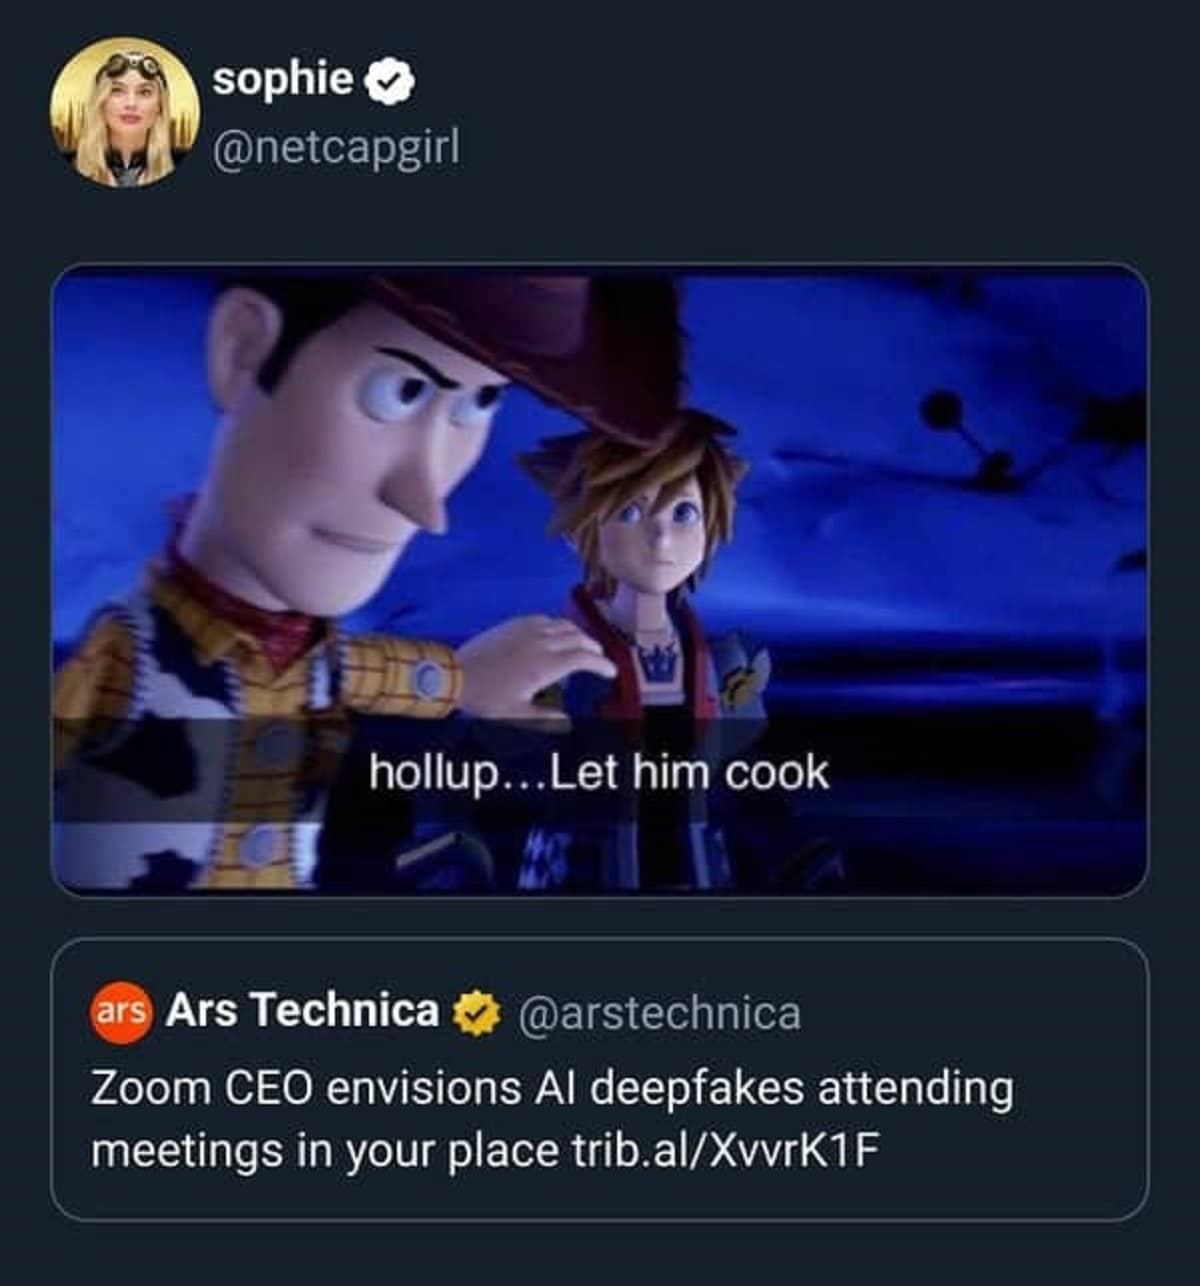Select the sophie display name
This screenshot has width=1200, height=1286.
click(x=282, y=80)
